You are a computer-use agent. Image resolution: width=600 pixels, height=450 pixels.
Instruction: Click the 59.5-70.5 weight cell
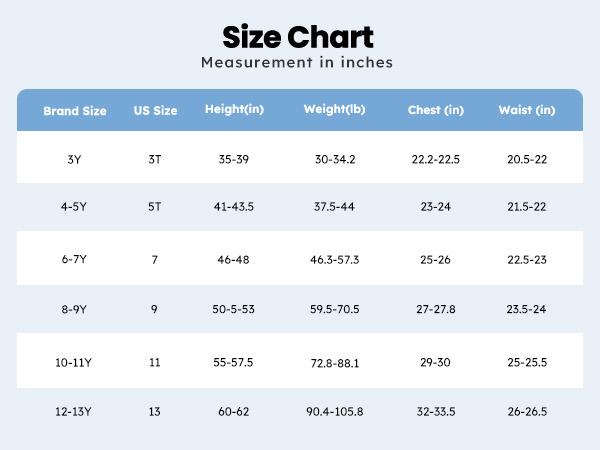click(x=334, y=309)
